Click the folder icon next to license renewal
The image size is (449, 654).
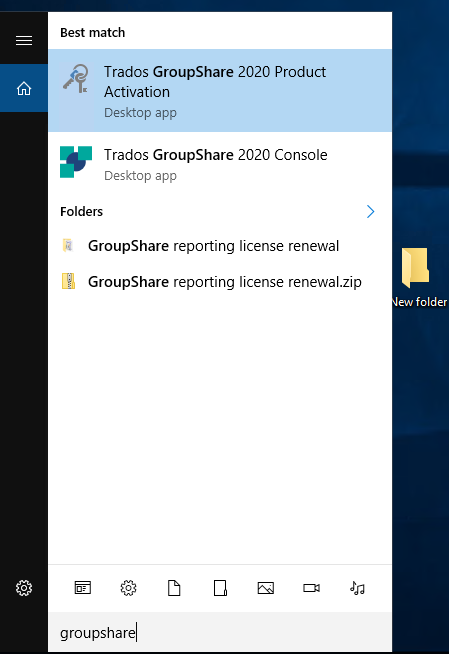click(68, 246)
